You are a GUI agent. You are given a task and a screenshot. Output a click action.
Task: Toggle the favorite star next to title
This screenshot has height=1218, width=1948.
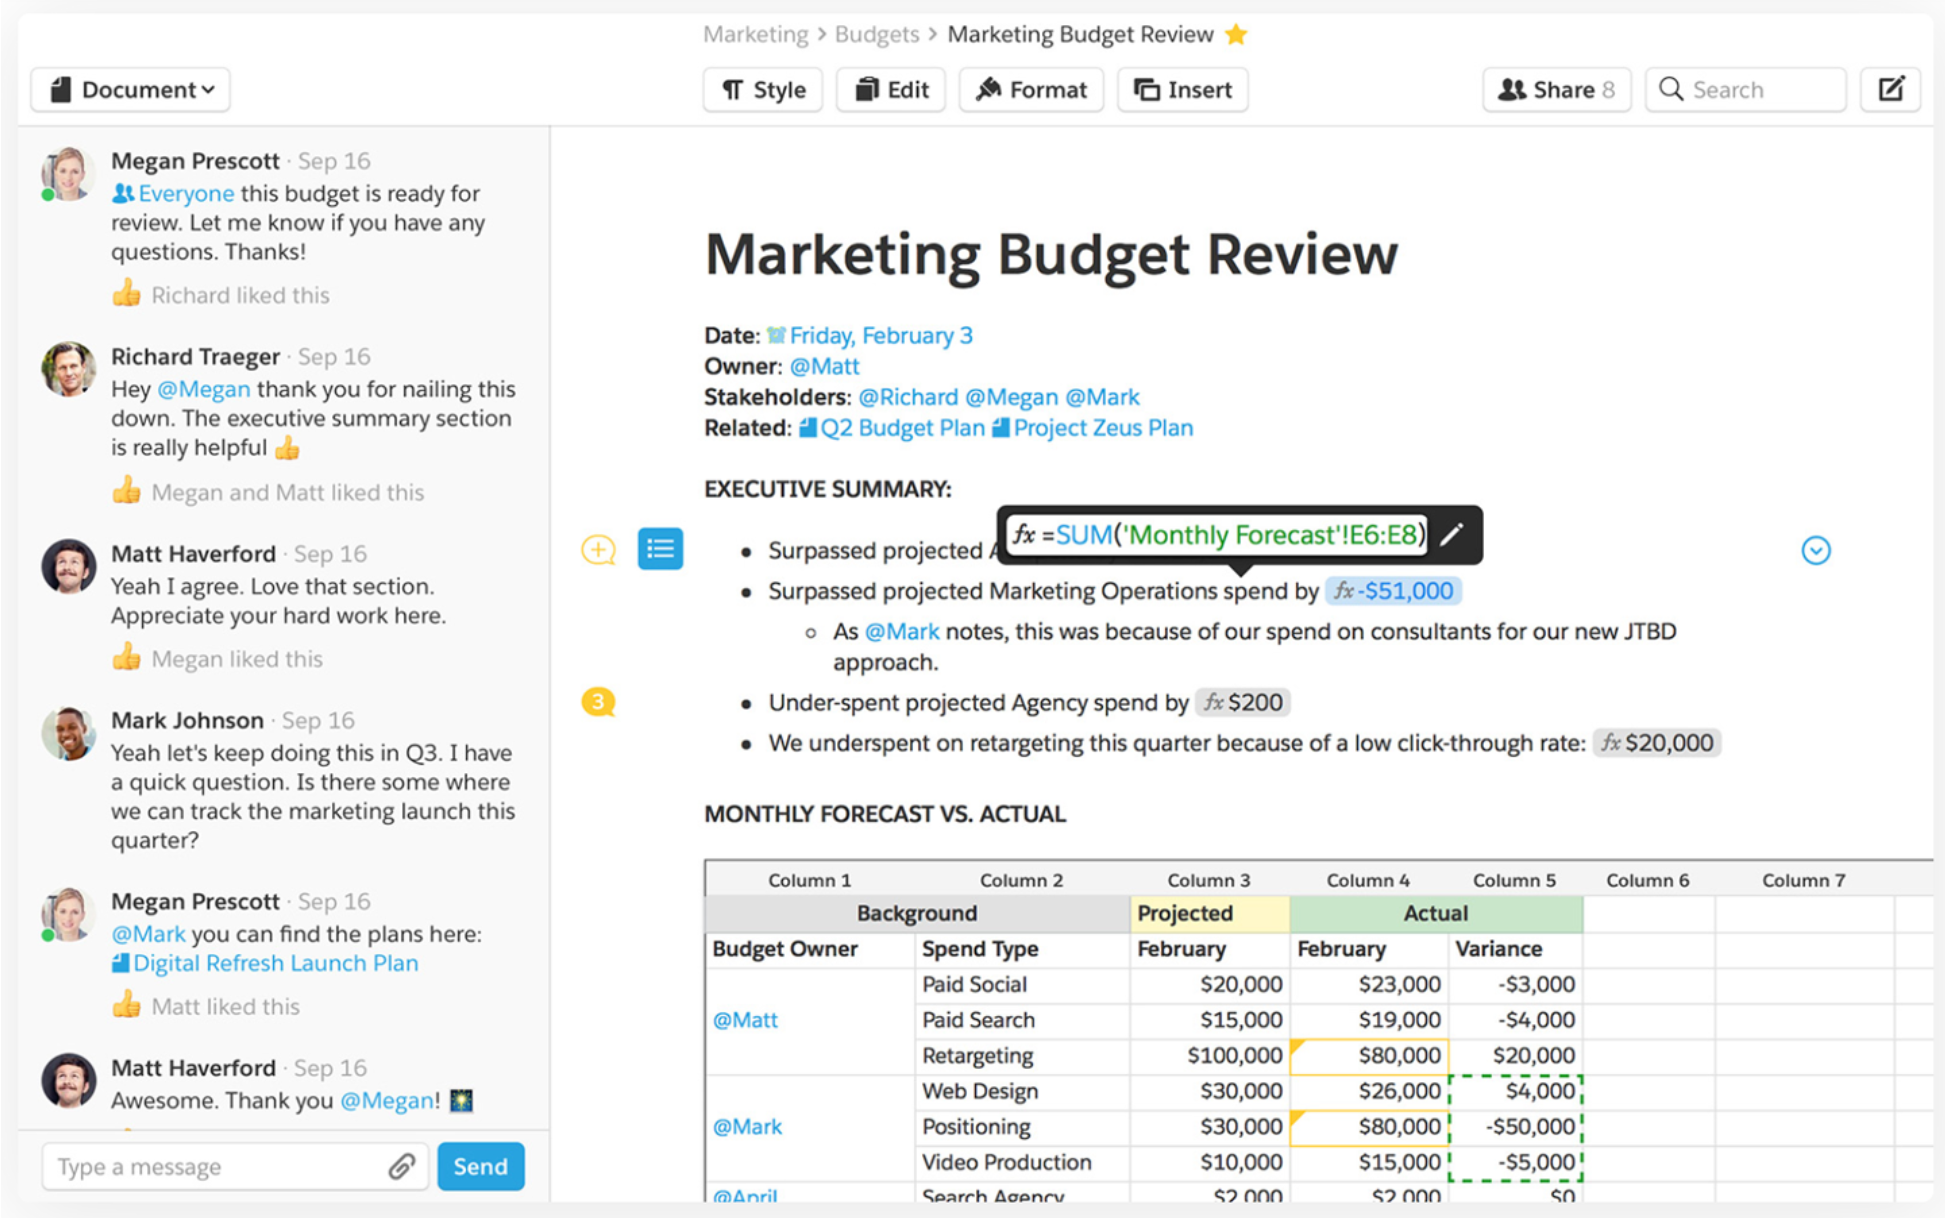point(1236,34)
